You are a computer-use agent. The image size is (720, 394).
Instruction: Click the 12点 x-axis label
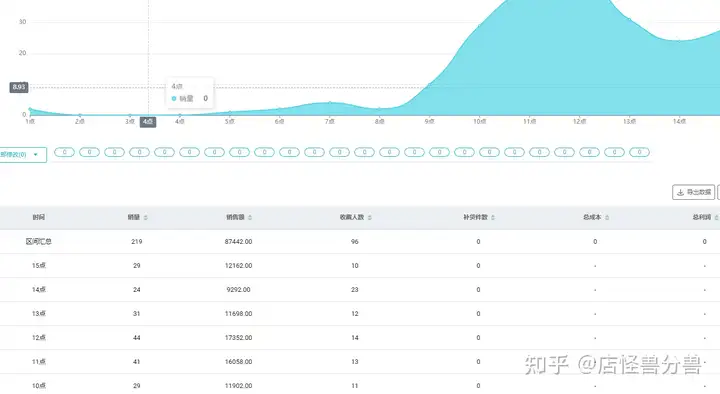point(579,122)
